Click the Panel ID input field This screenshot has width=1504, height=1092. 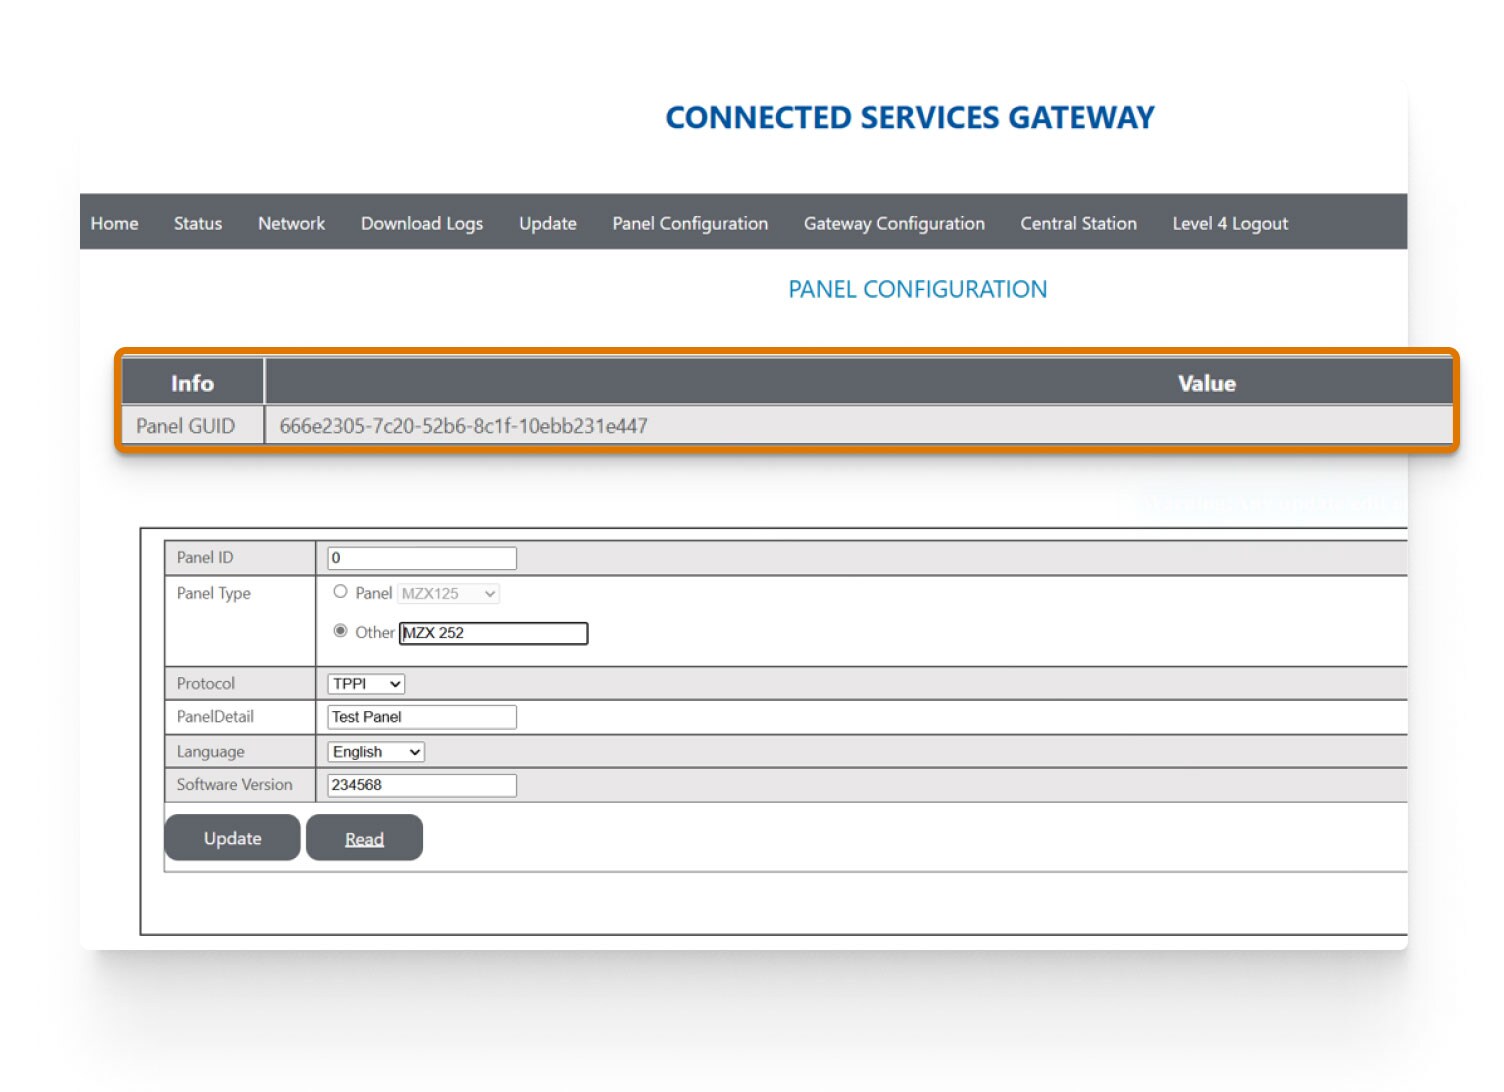point(422,558)
